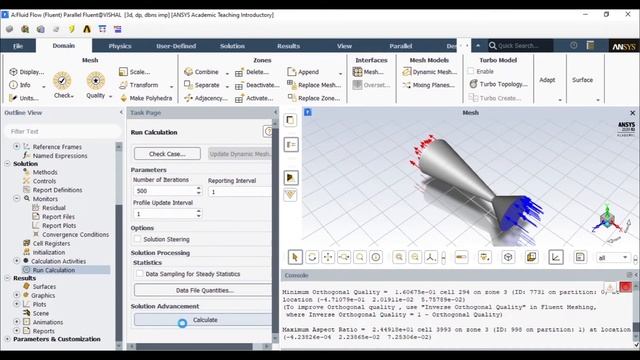Open Turbo Topology dialog
The height and width of the screenshot is (360, 640).
point(498,84)
